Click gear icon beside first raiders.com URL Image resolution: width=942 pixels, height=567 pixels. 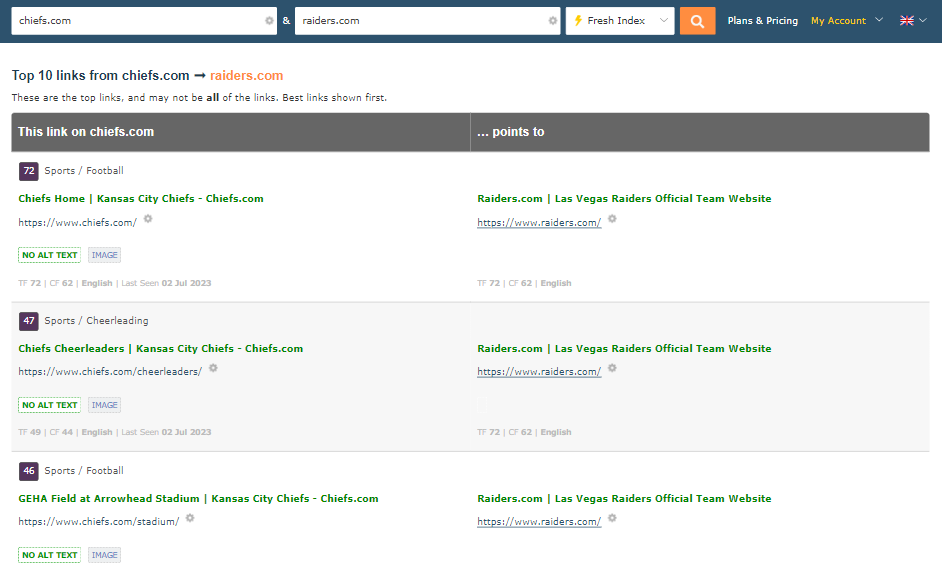pyautogui.click(x=613, y=219)
